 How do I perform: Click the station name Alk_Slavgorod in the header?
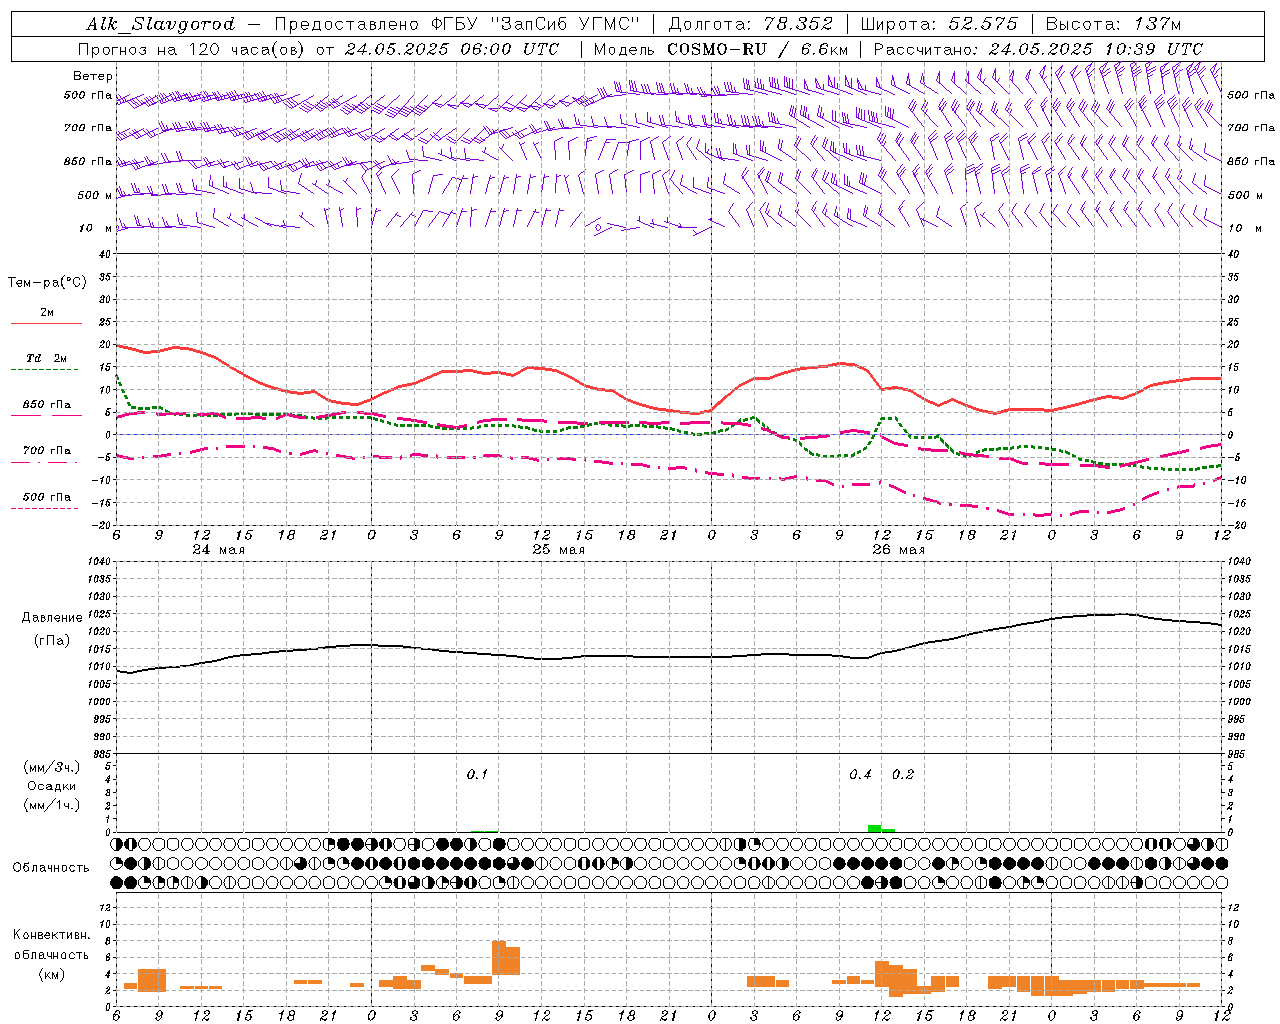click(161, 24)
